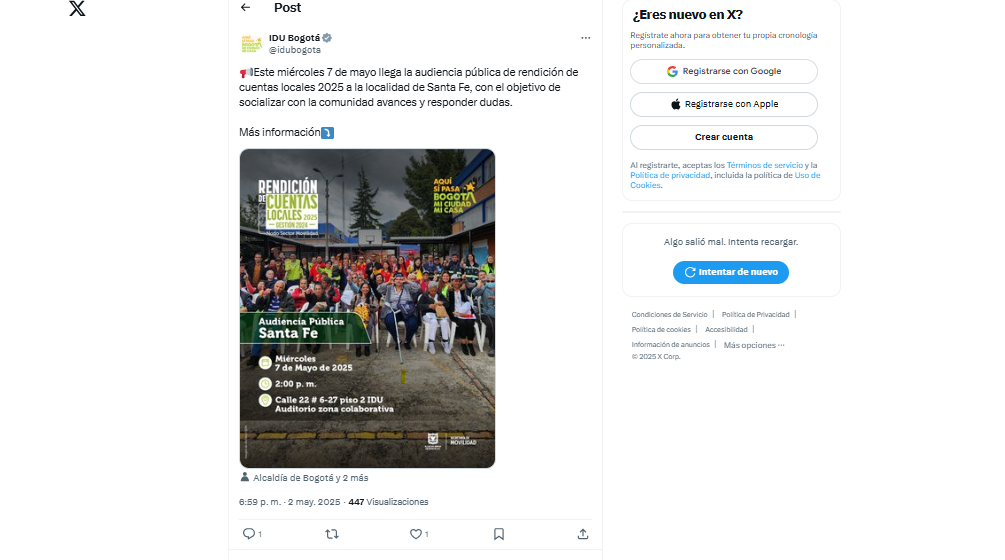Like the post with the heart icon
Image resolution: width=1005 pixels, height=560 pixels.
[x=415, y=534]
